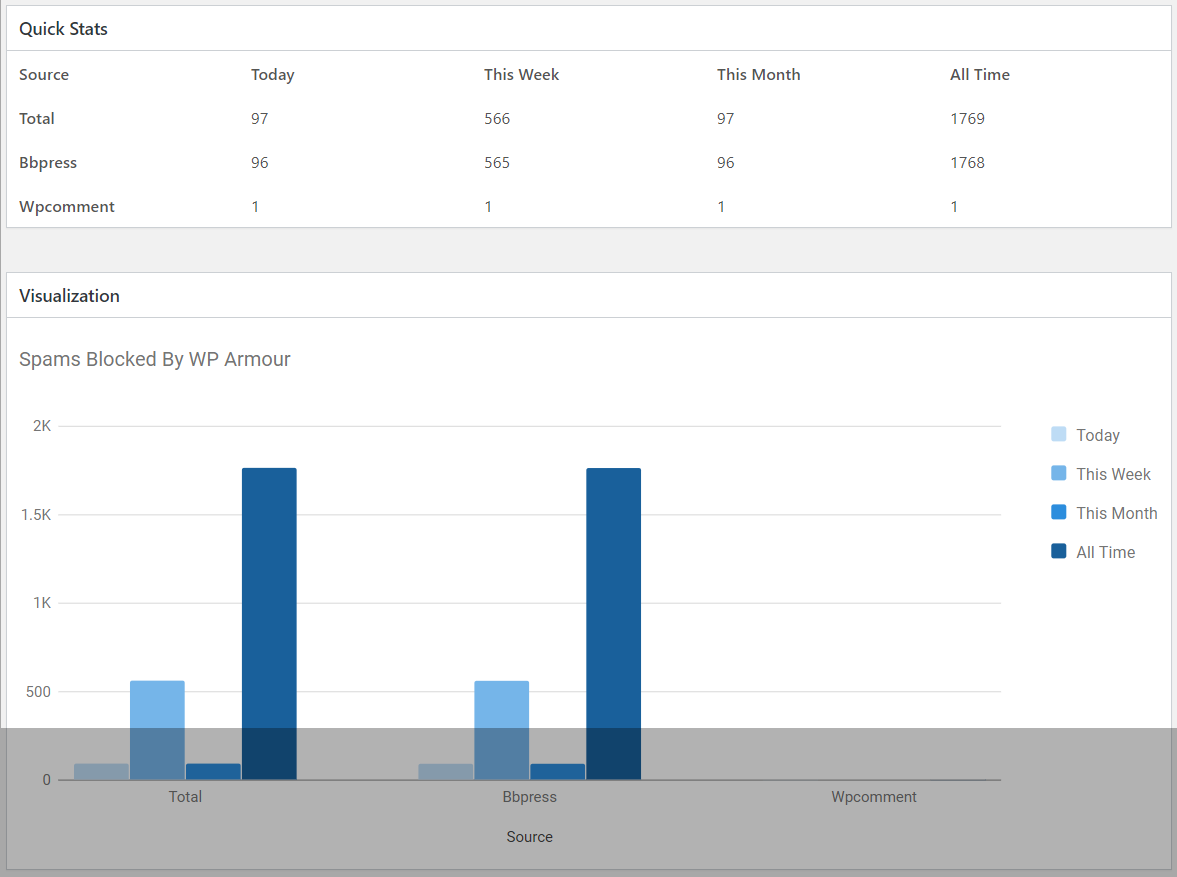The image size is (1177, 877).
Task: Click the Wpcomment This Month link
Action: [x=721, y=206]
